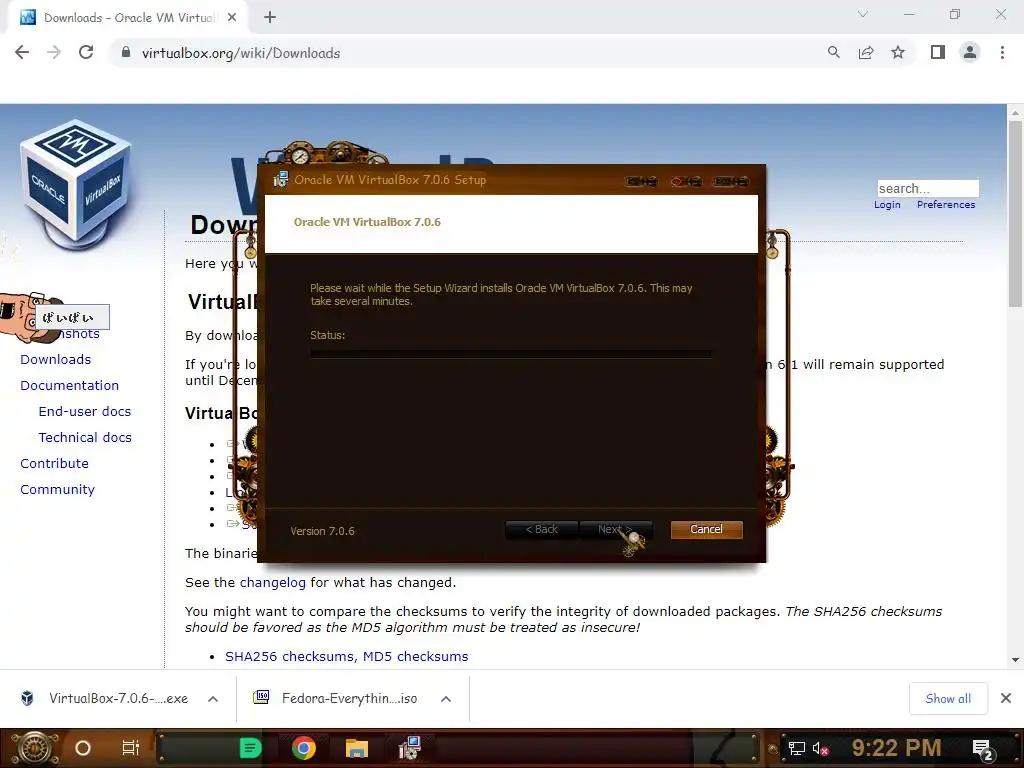Viewport: 1024px width, 768px height.
Task: Open Cortana search circle on taskbar
Action: point(83,748)
